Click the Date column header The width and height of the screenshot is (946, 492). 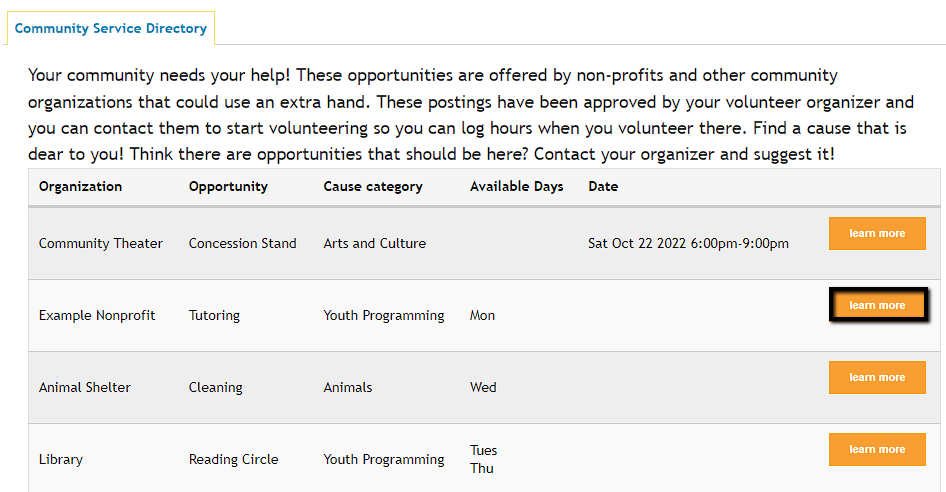(603, 187)
